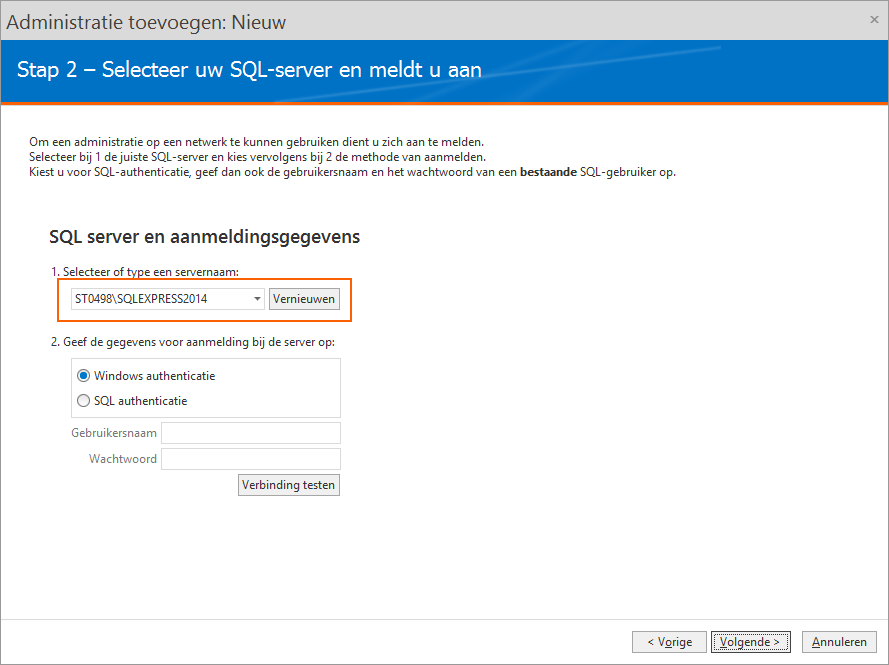Click the Wachtwoord input field
This screenshot has width=889, height=665.
251,459
